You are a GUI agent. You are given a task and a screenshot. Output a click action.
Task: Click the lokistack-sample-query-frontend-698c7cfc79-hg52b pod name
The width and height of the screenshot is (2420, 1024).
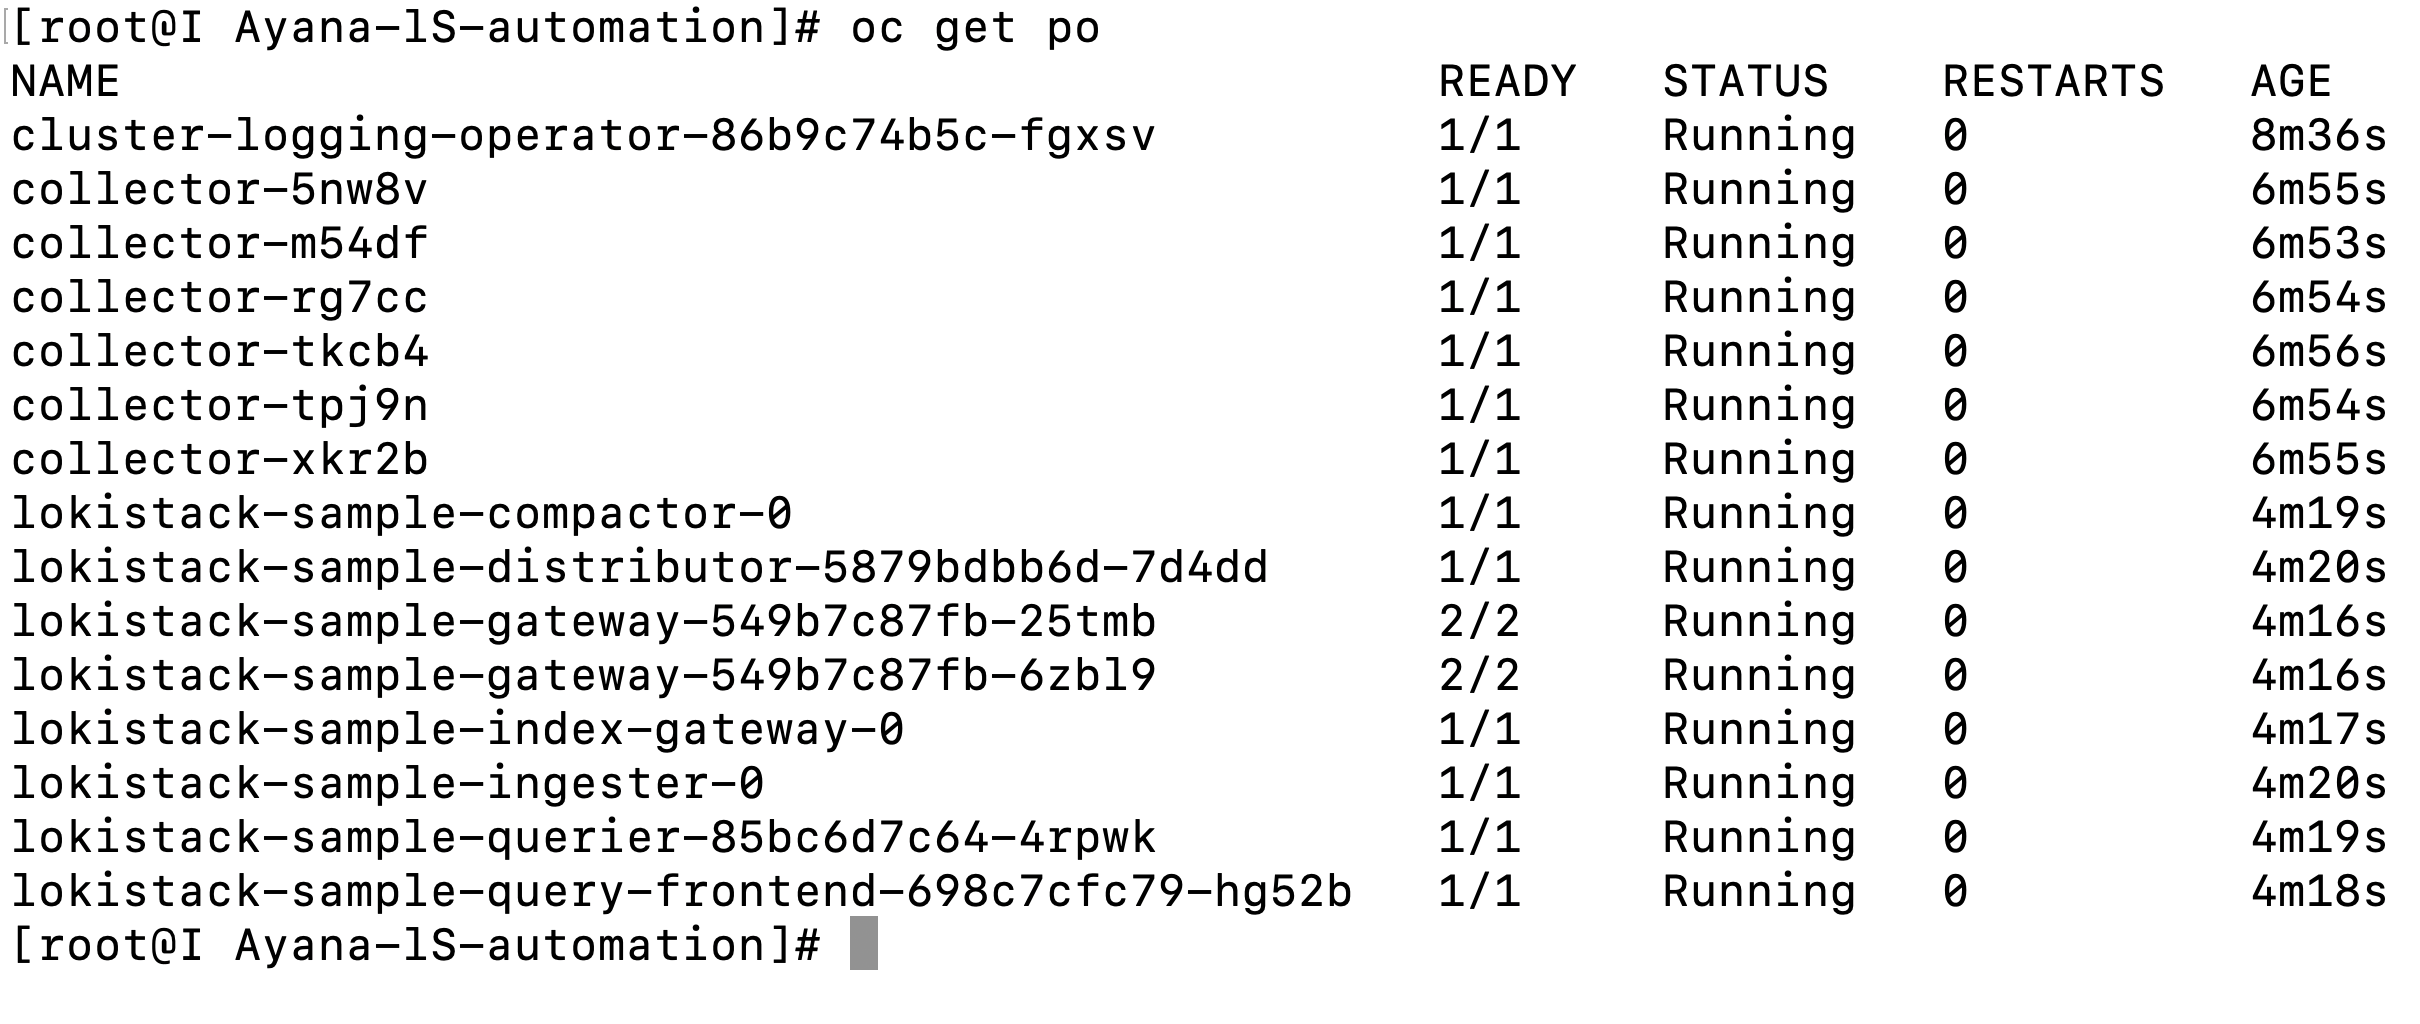click(x=681, y=892)
